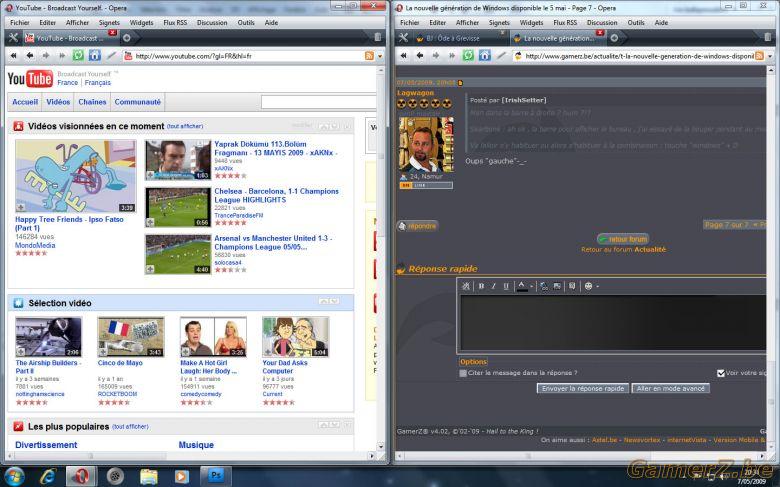The height and width of the screenshot is (487, 780).
Task: Open the Signets menu in the YouTube window
Action: tap(109, 22)
